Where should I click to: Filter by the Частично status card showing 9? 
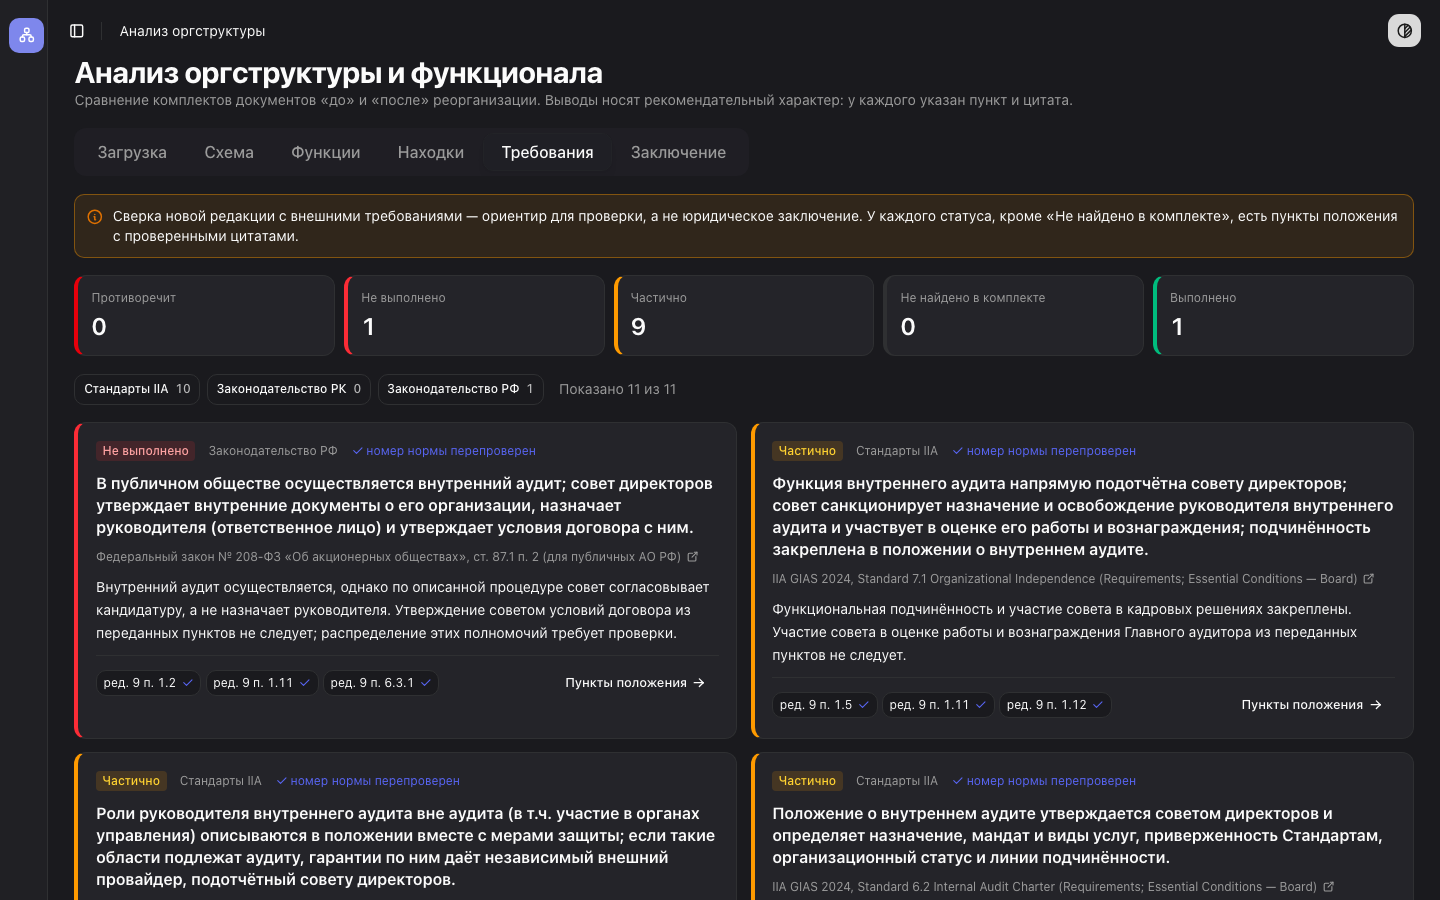744,315
